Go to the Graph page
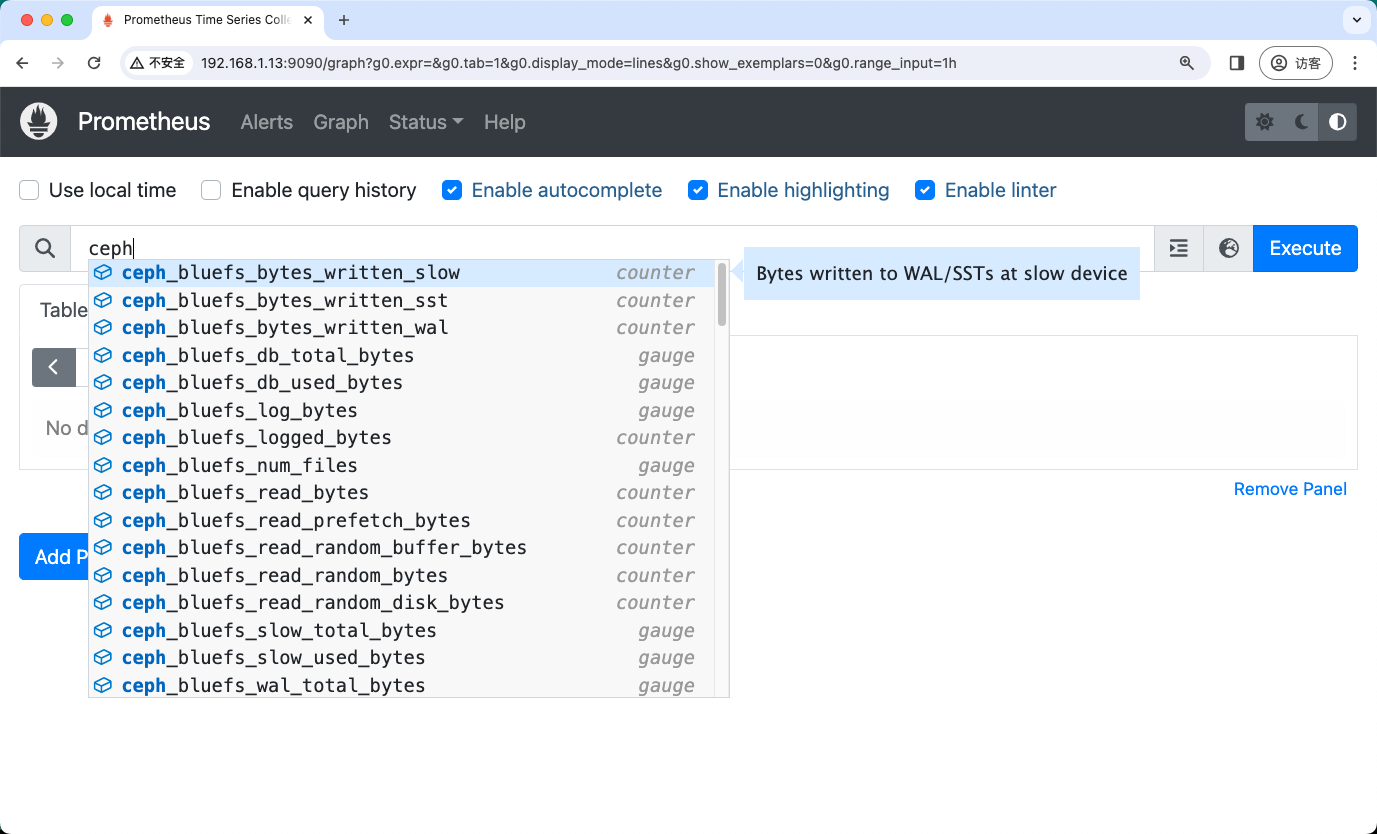 [341, 122]
